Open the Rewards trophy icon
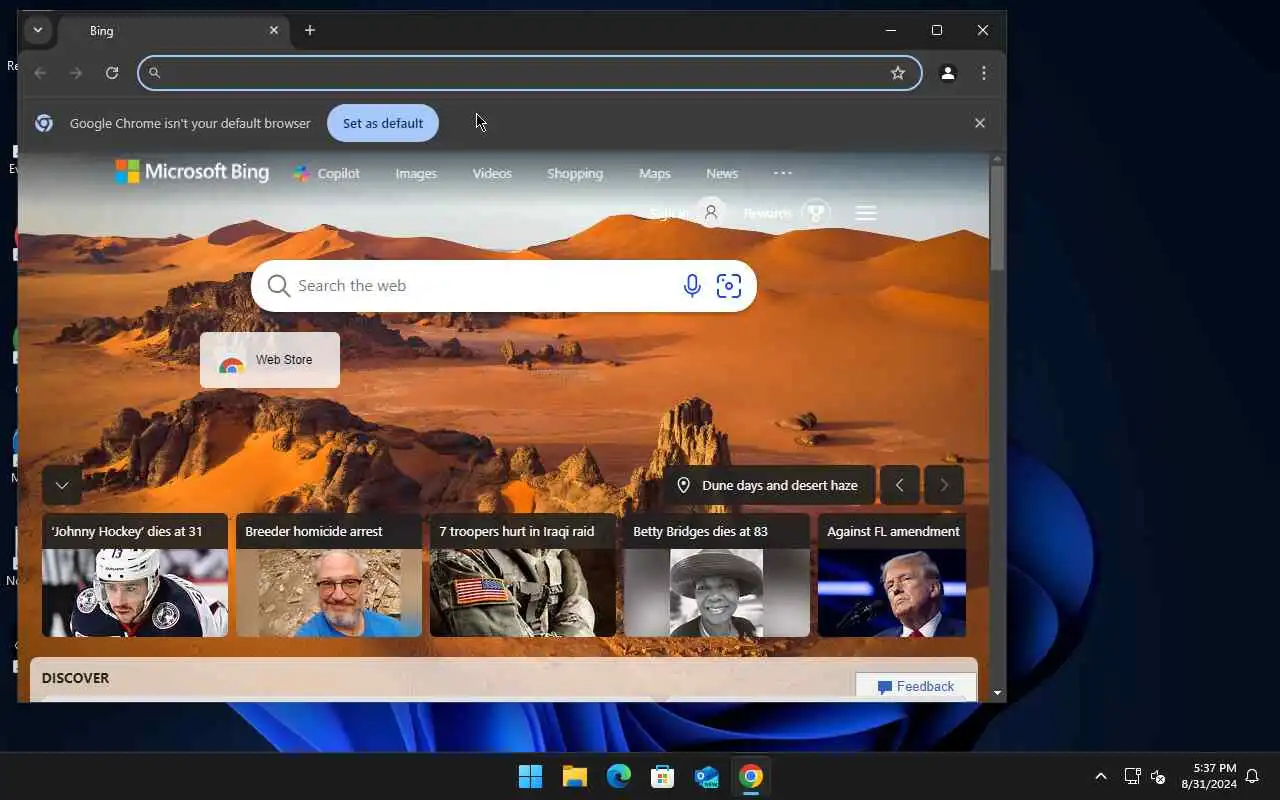The height and width of the screenshot is (800, 1280). [816, 213]
